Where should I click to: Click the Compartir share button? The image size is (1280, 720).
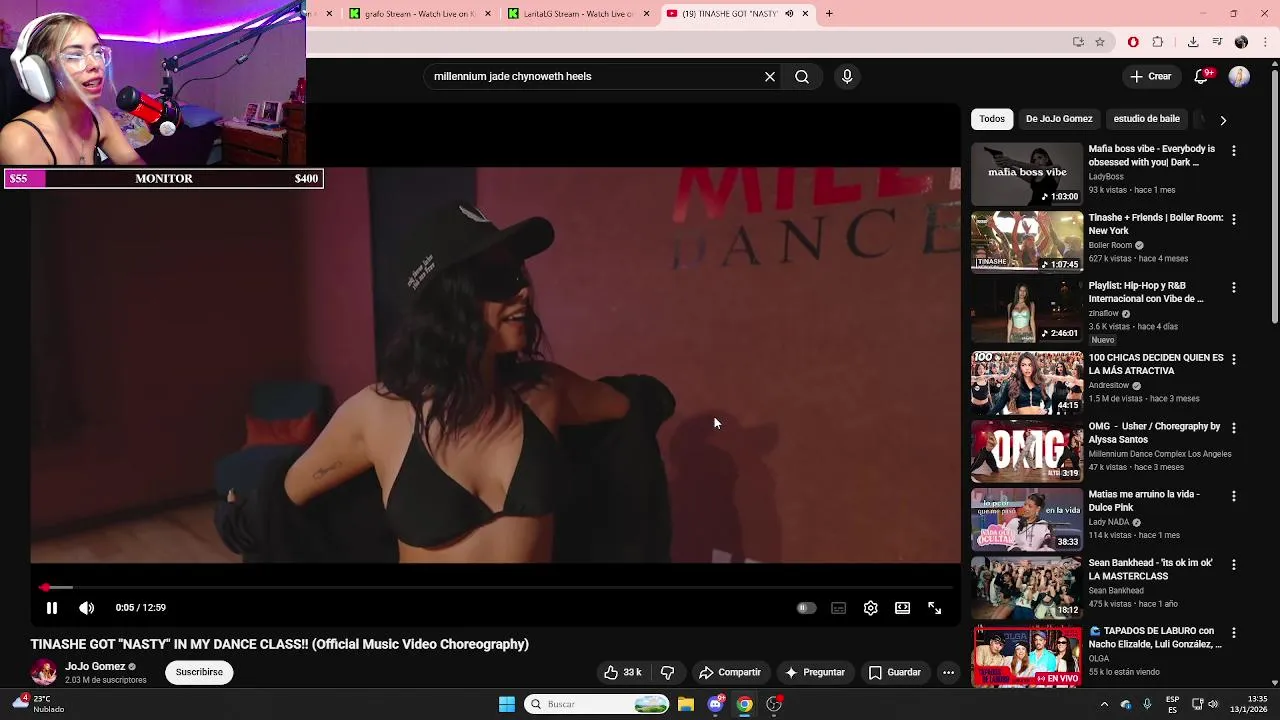click(x=730, y=672)
